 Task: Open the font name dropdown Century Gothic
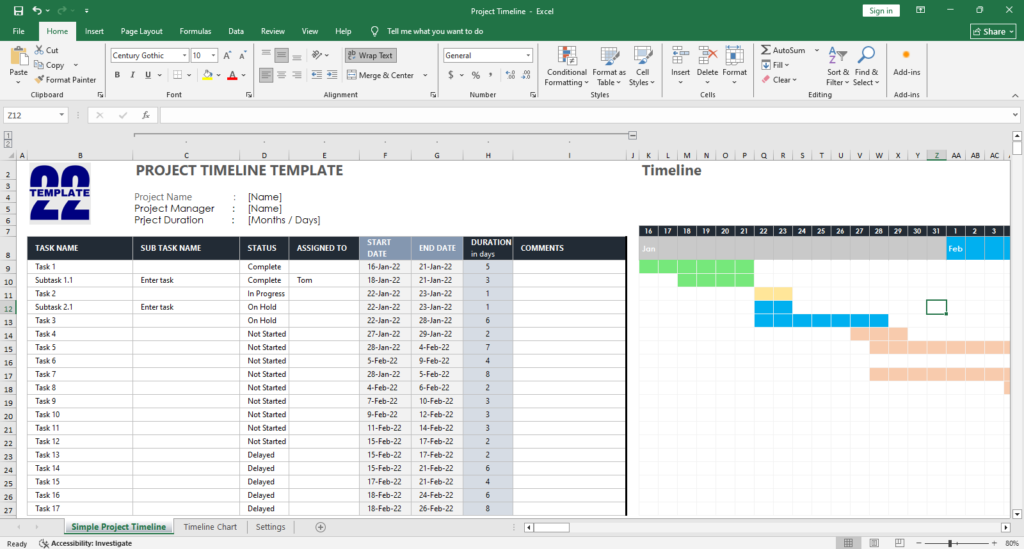pos(185,55)
